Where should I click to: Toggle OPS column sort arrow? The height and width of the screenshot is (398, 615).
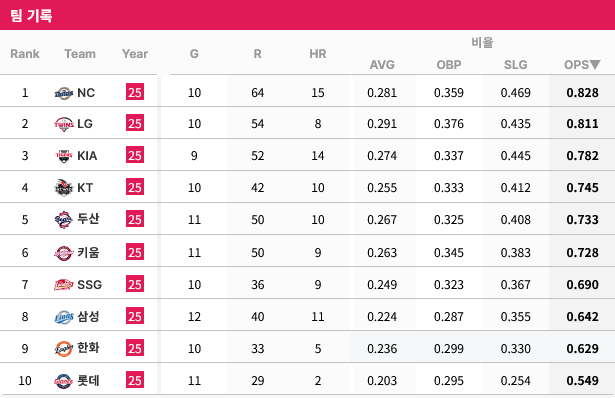click(x=595, y=65)
